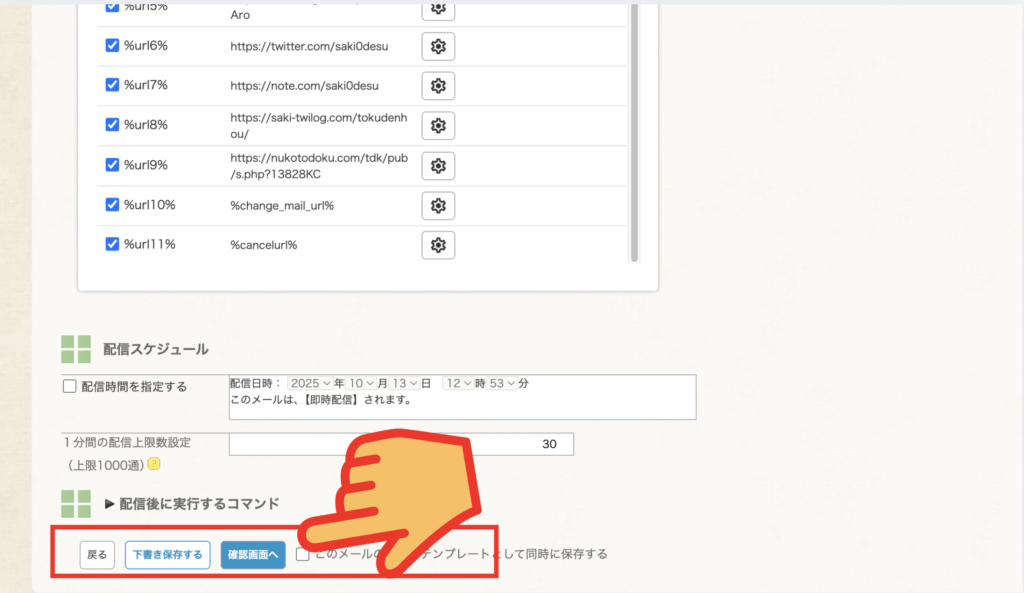Viewport: 1024px width, 593px height.
Task: Open gear settings for %url6%
Action: 438,46
